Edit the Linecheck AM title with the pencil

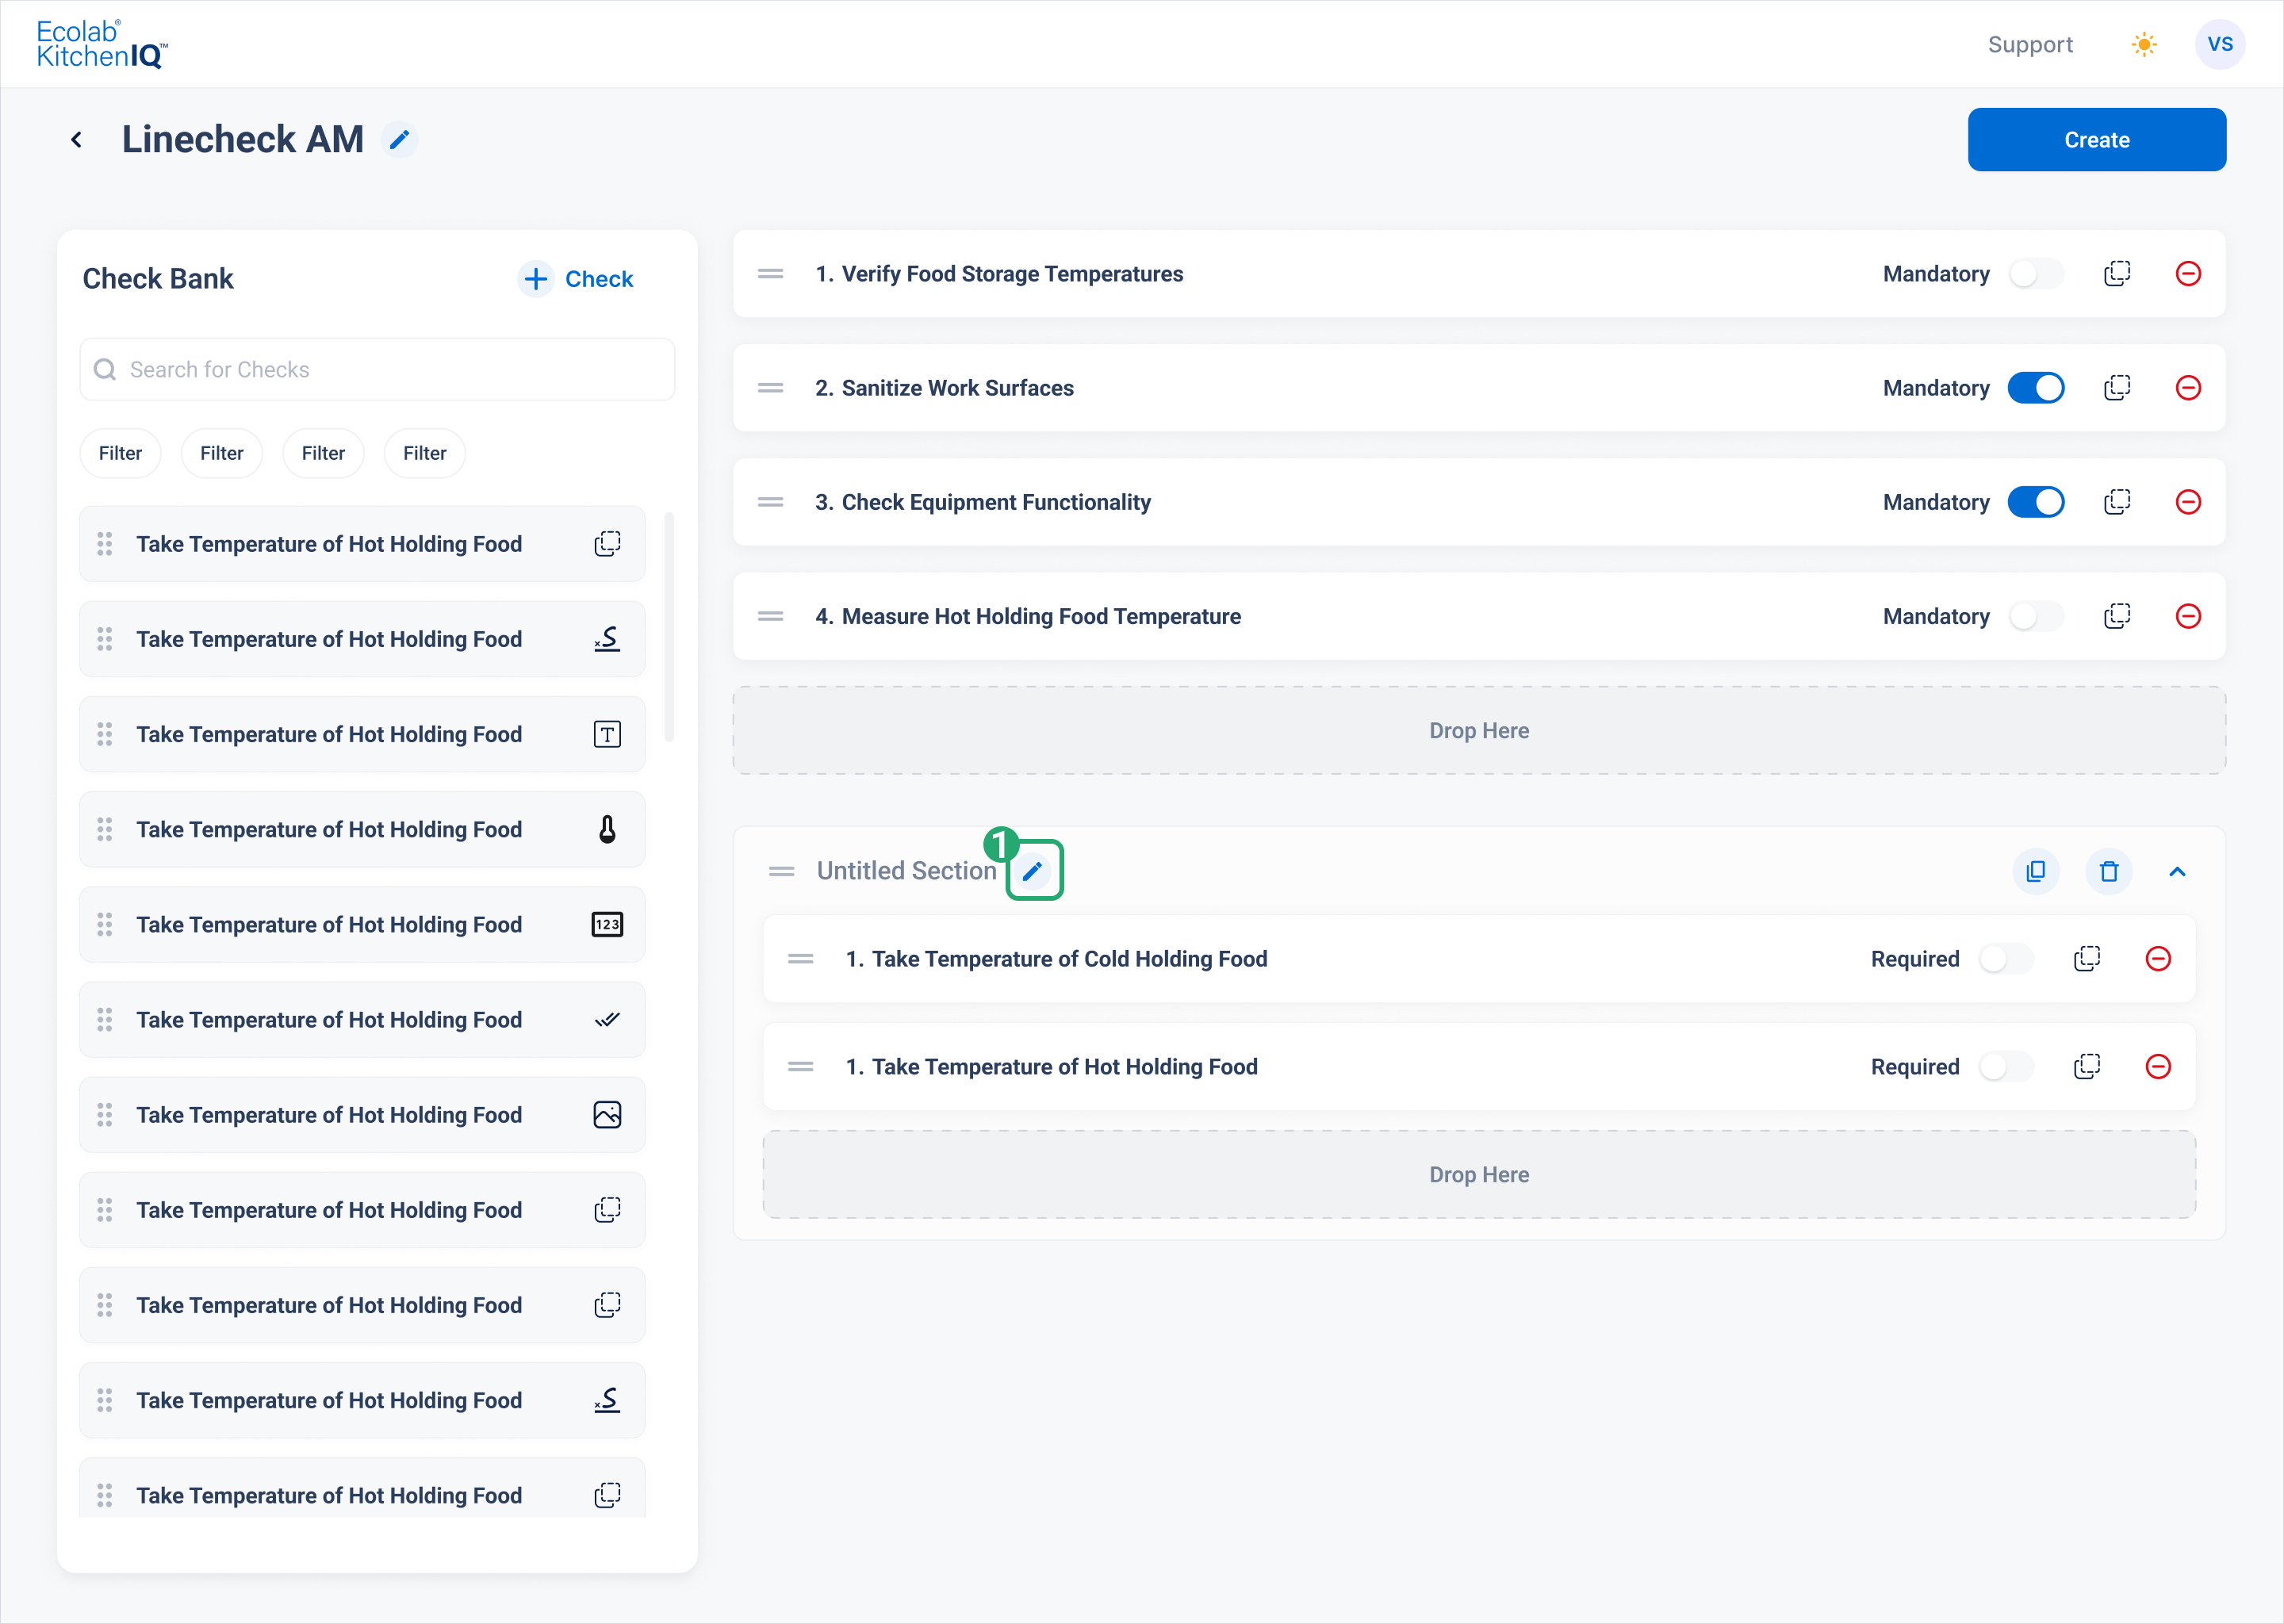tap(399, 140)
